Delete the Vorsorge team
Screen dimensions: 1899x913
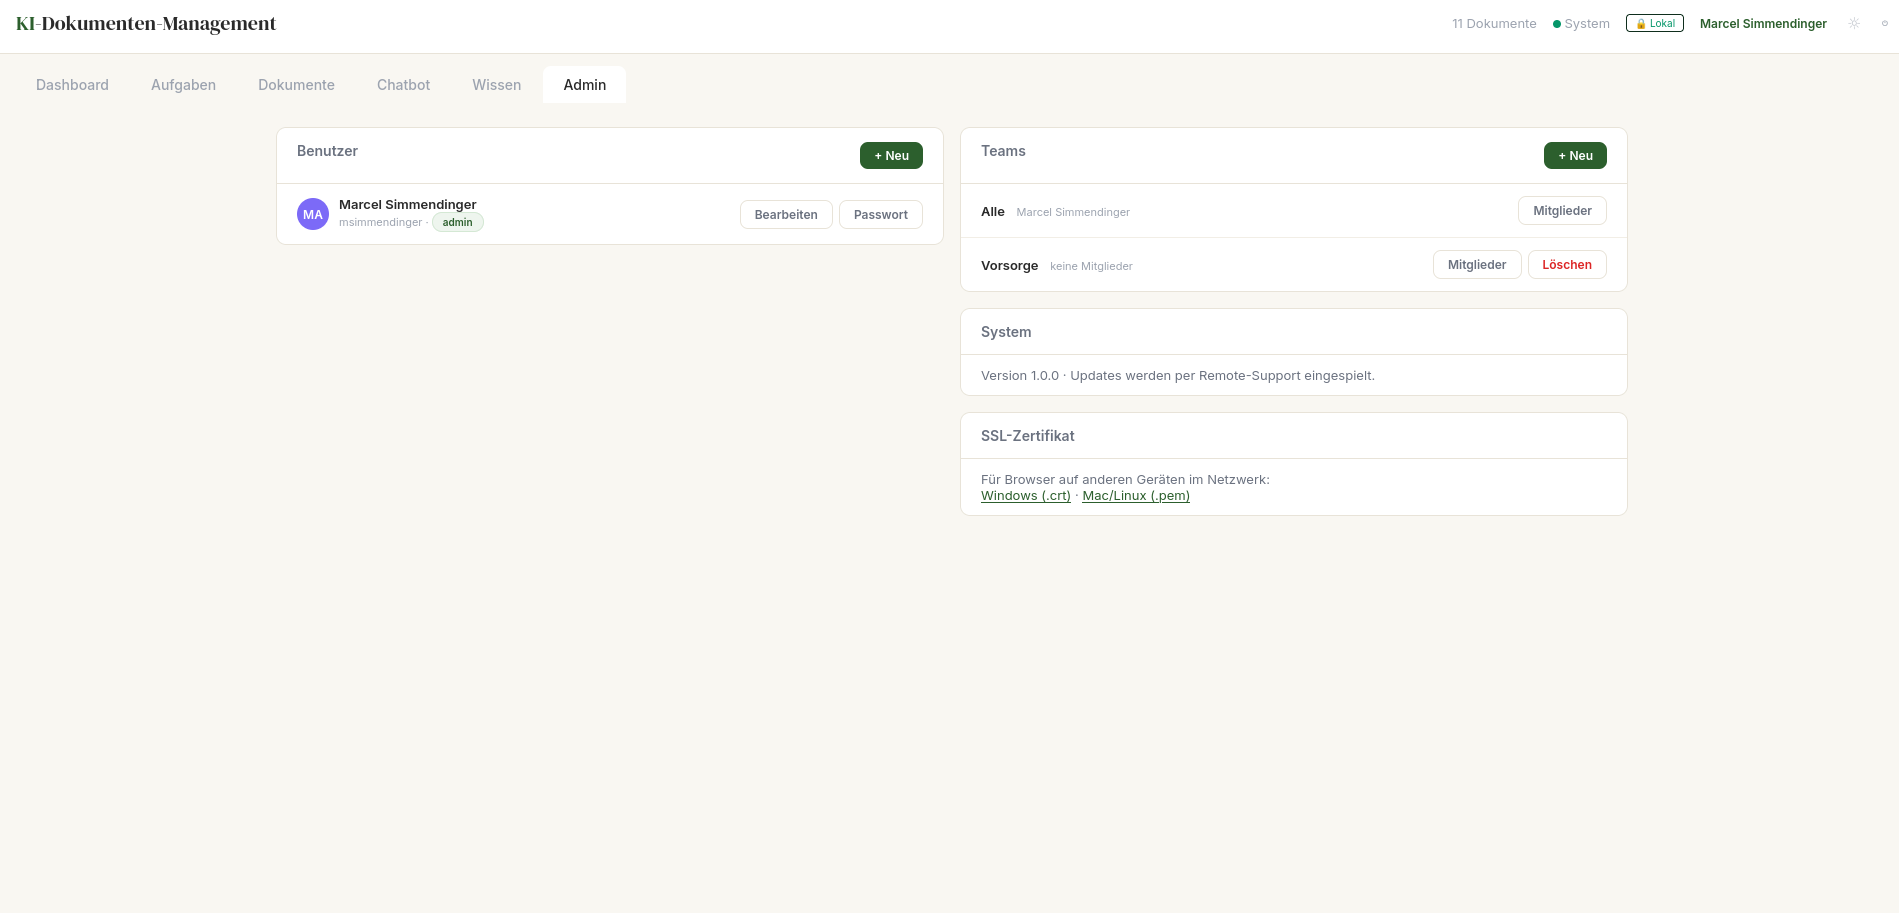tap(1566, 265)
